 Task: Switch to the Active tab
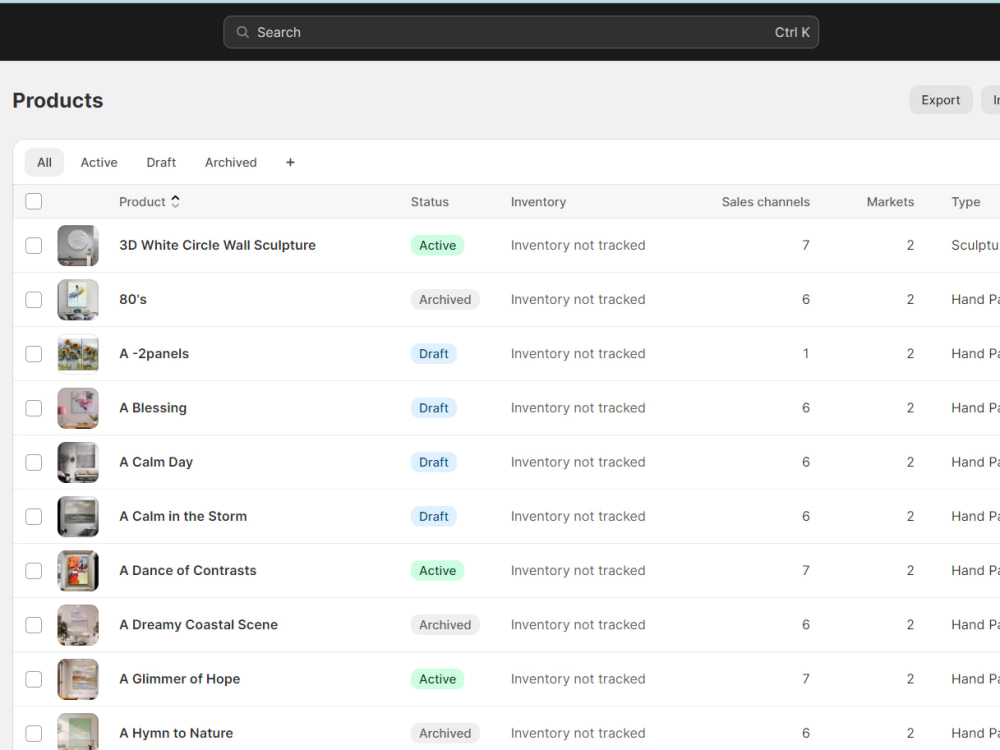click(99, 163)
